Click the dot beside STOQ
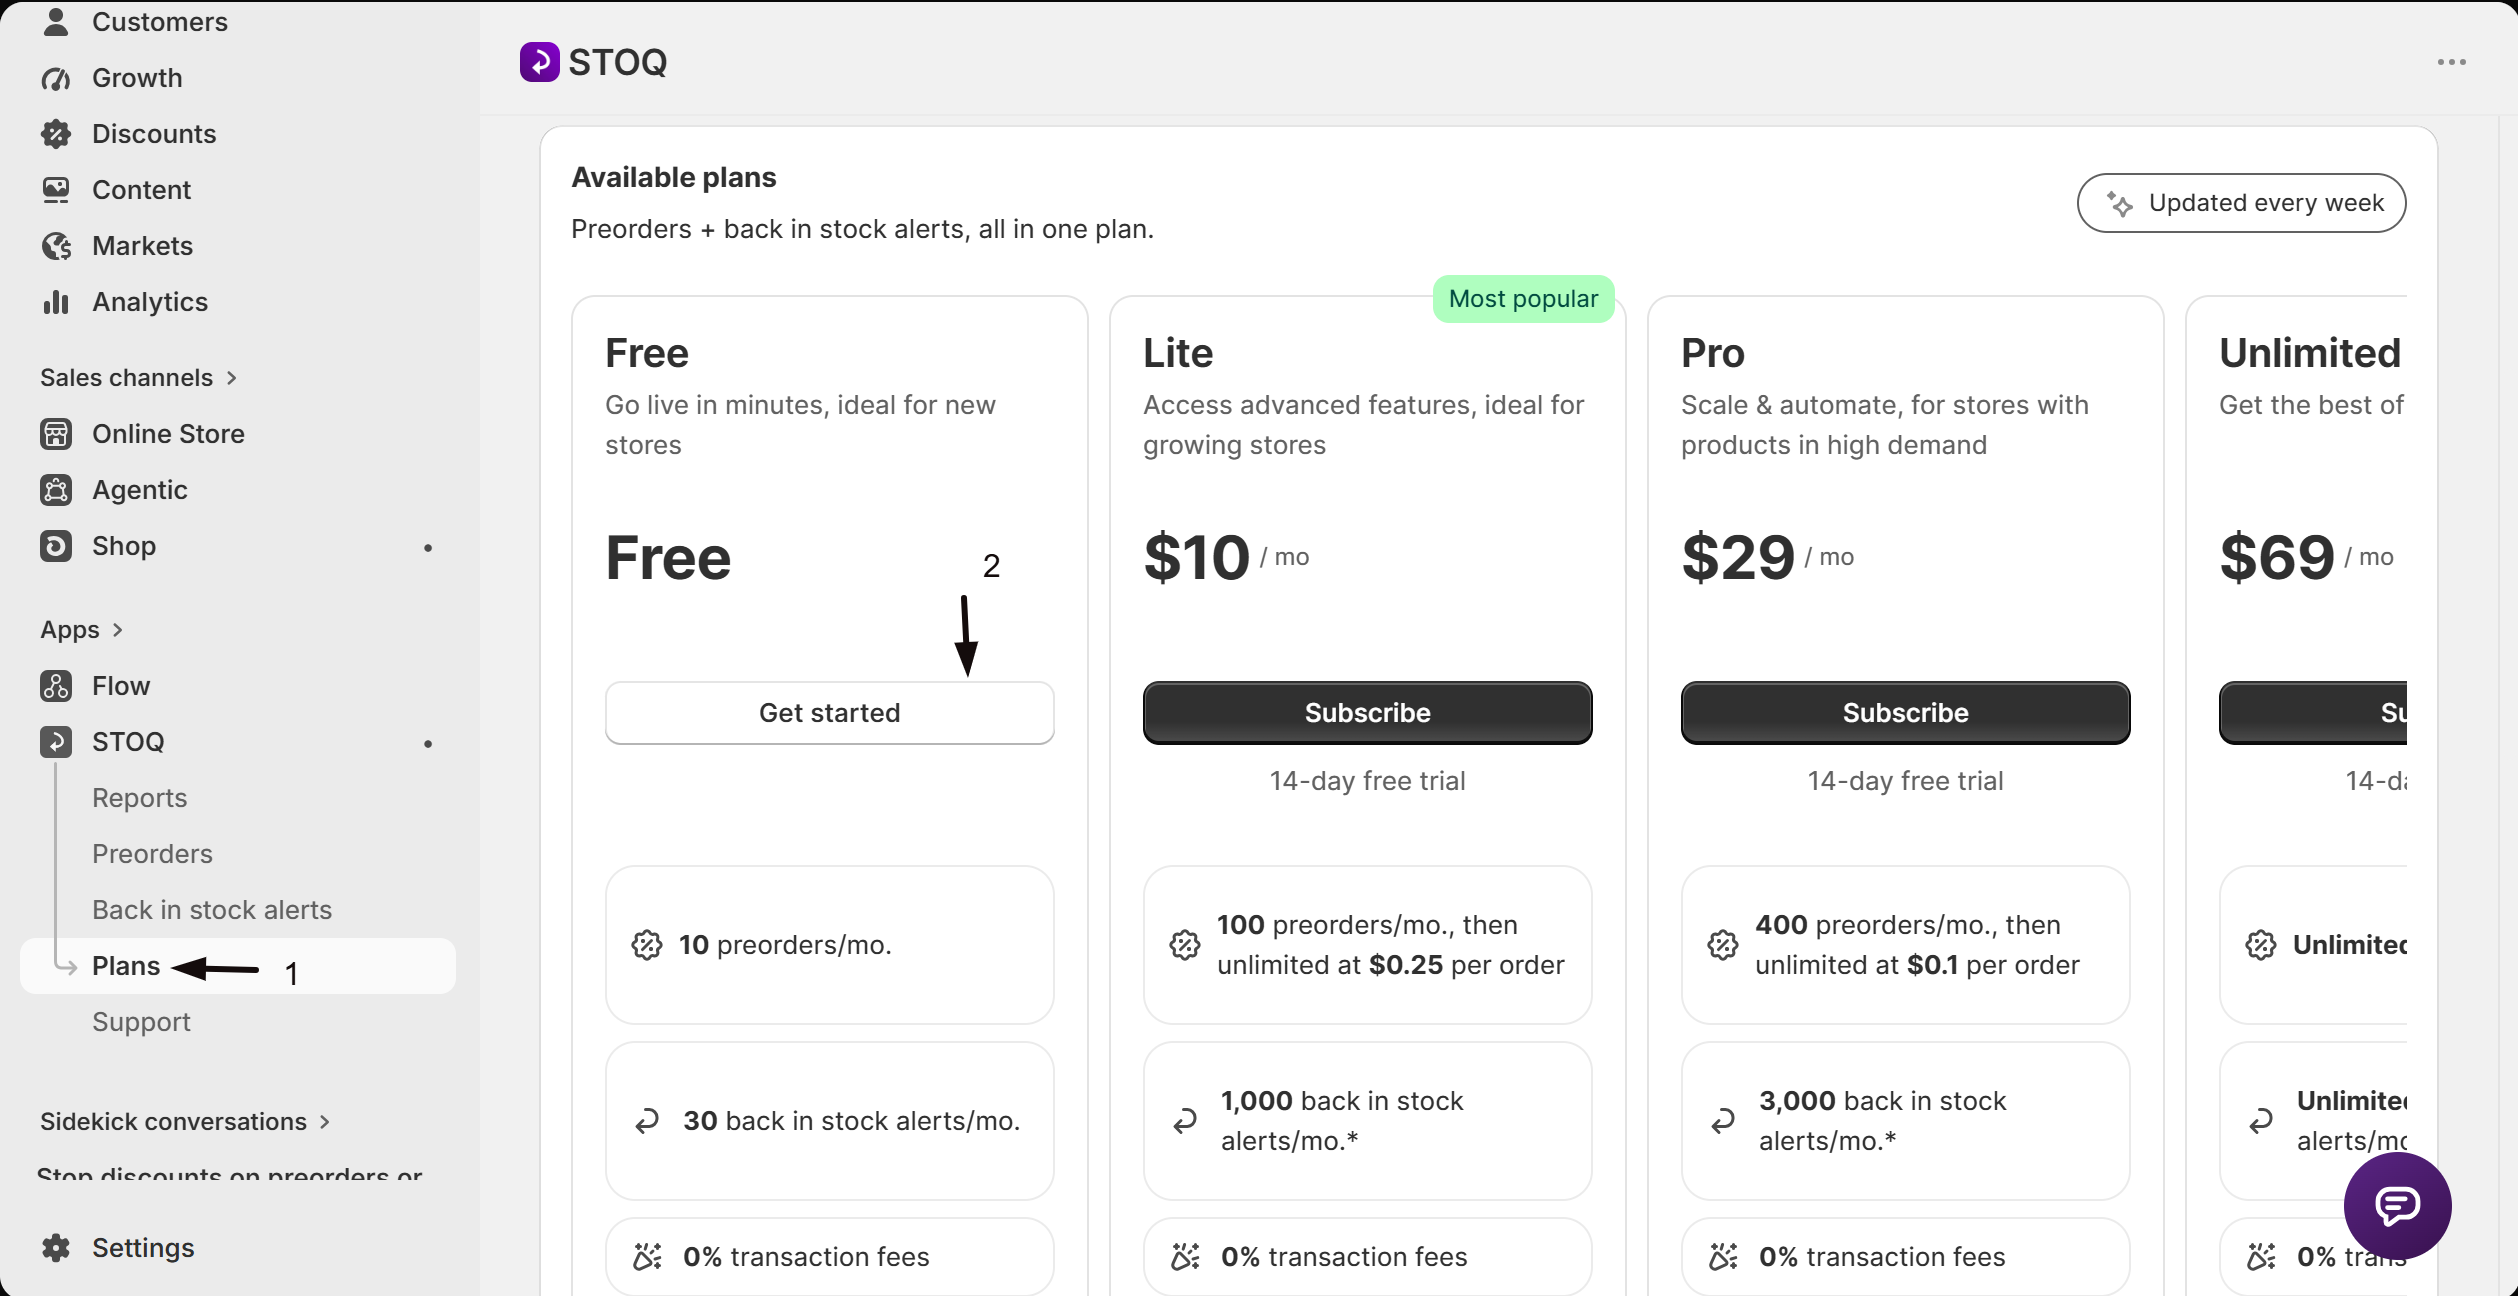The height and width of the screenshot is (1296, 2518). click(x=428, y=744)
